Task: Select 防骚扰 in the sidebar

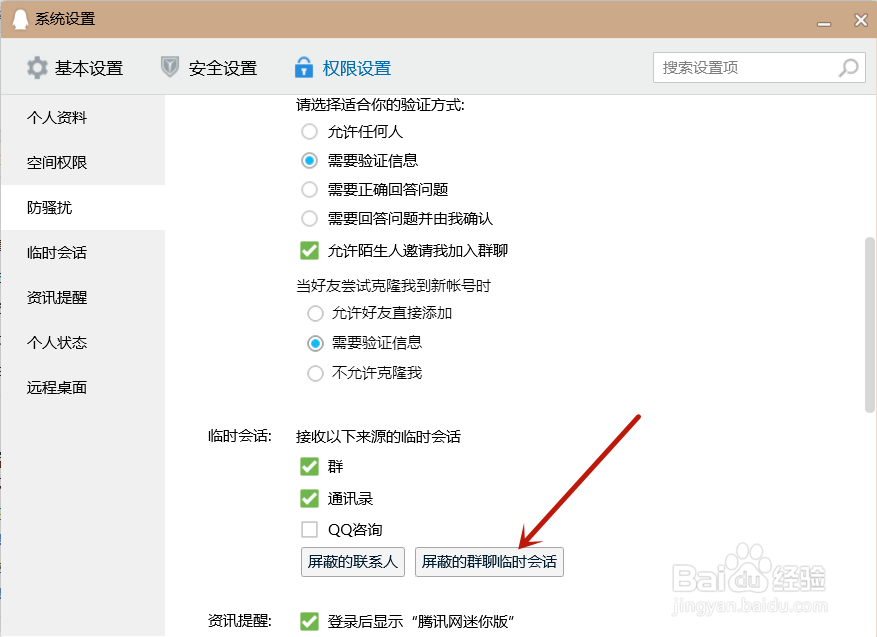Action: point(83,207)
